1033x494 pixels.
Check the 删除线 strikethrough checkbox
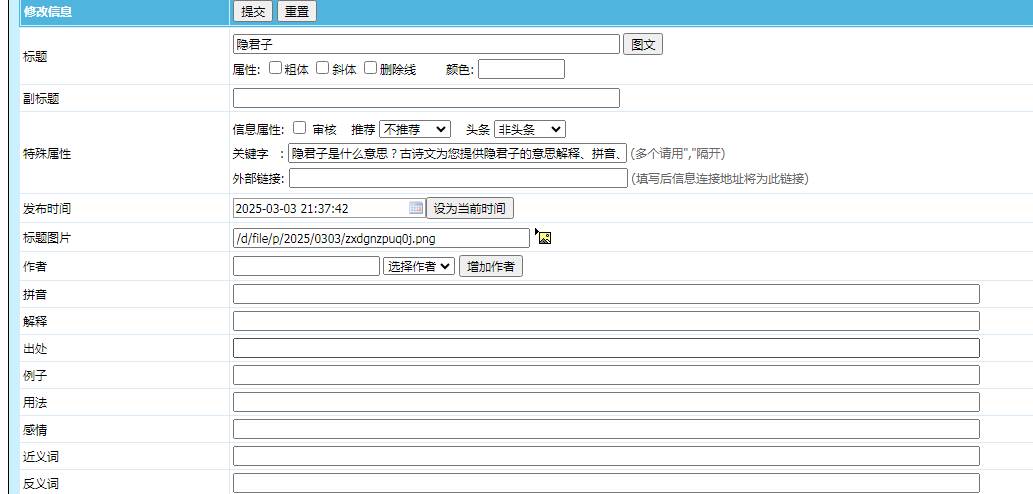coord(371,68)
